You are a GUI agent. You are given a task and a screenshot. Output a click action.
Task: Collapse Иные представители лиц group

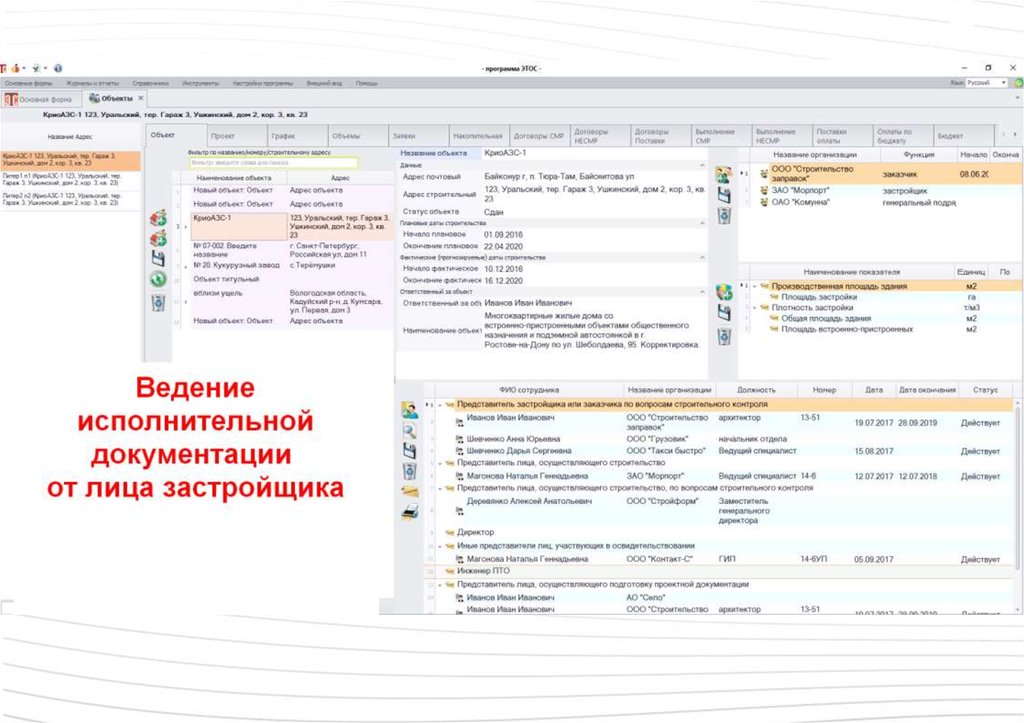(x=440, y=546)
